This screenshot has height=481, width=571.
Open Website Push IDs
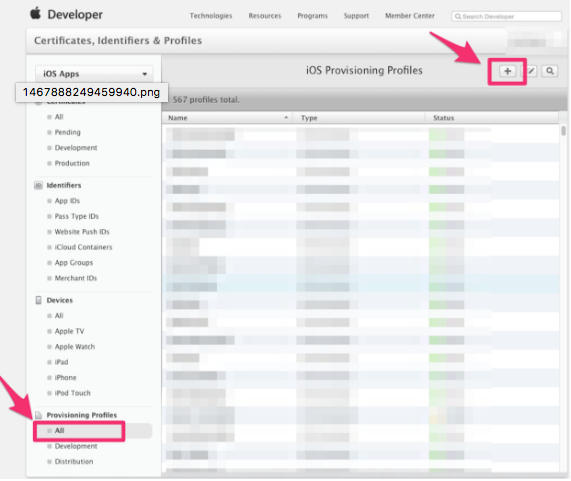point(82,232)
